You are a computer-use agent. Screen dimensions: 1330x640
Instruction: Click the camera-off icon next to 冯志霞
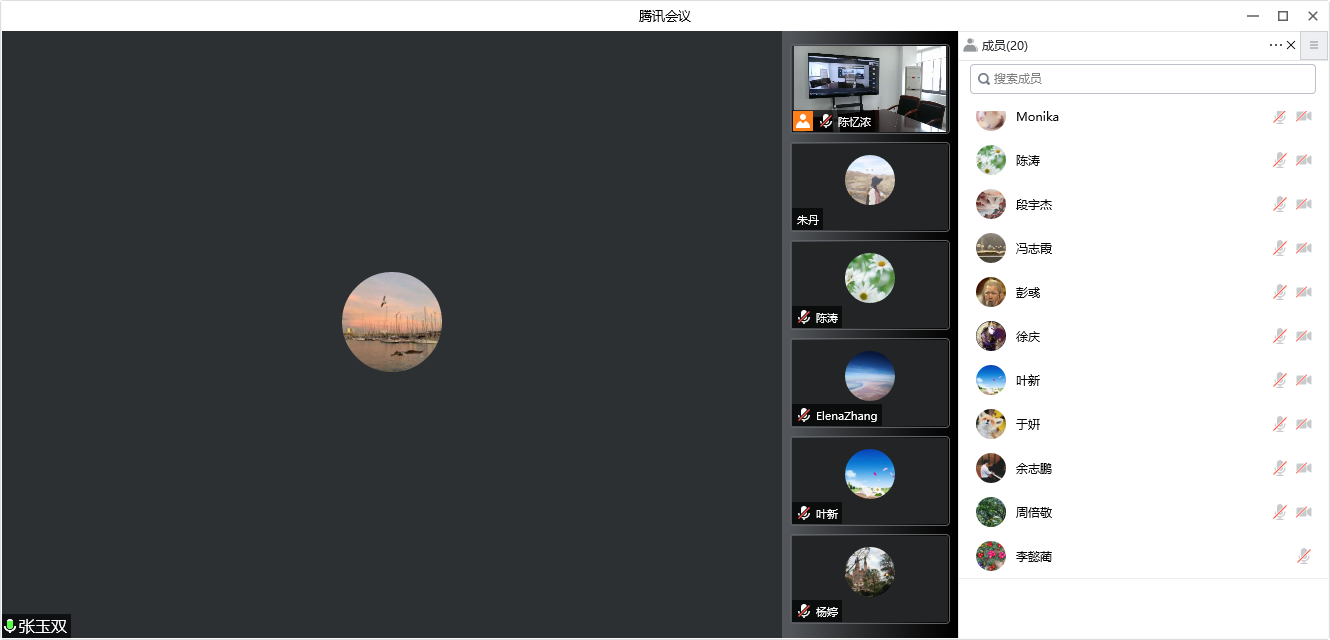pos(1303,248)
